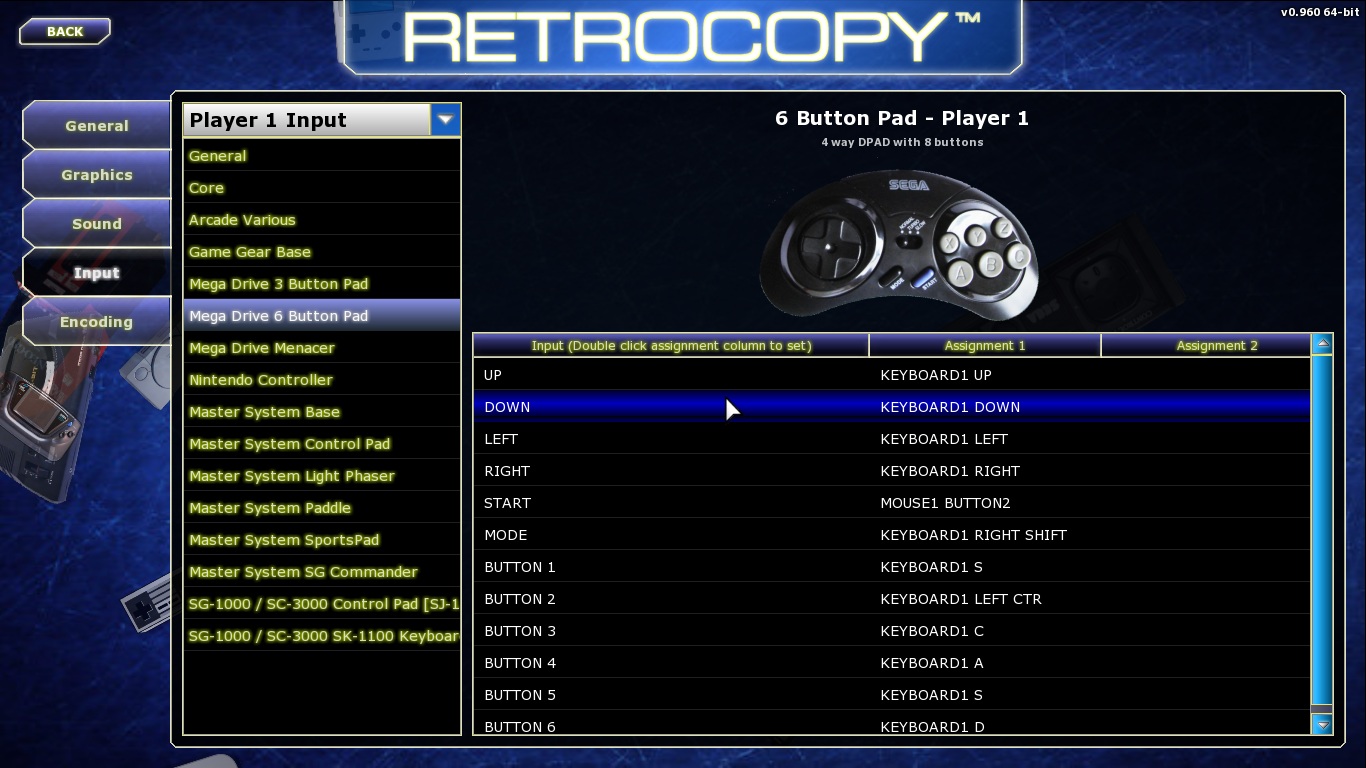This screenshot has height=768, width=1366.
Task: Switch to the General settings tab
Action: click(x=96, y=126)
